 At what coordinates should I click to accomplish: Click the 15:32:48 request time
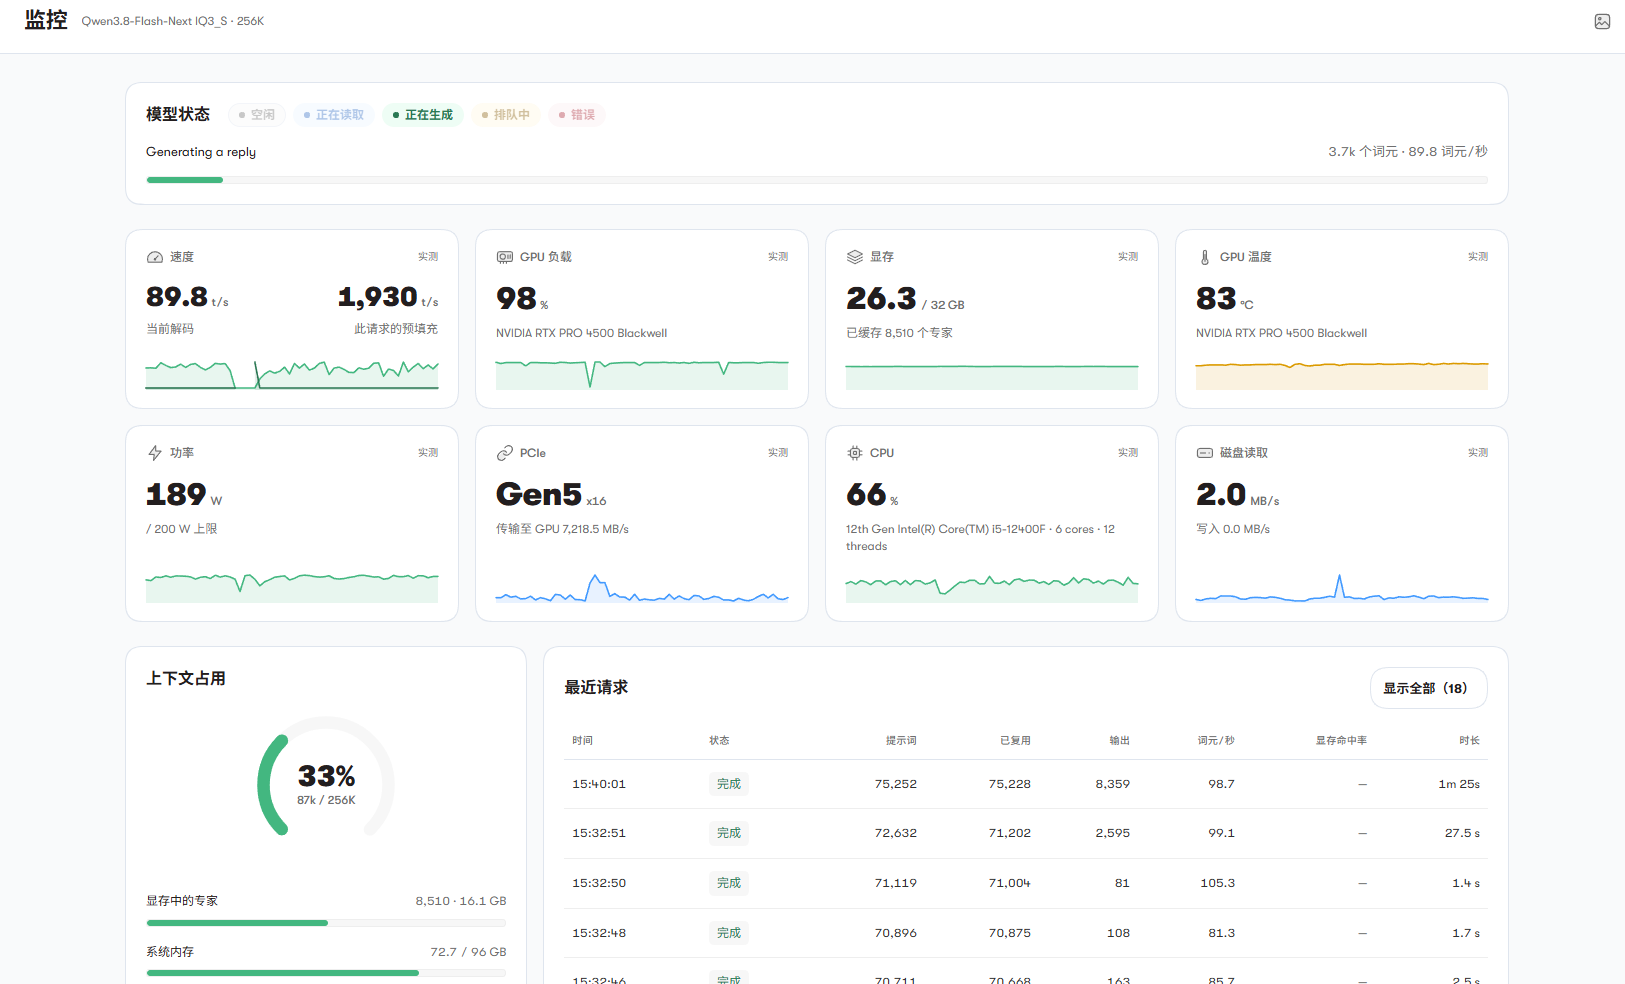(x=599, y=933)
